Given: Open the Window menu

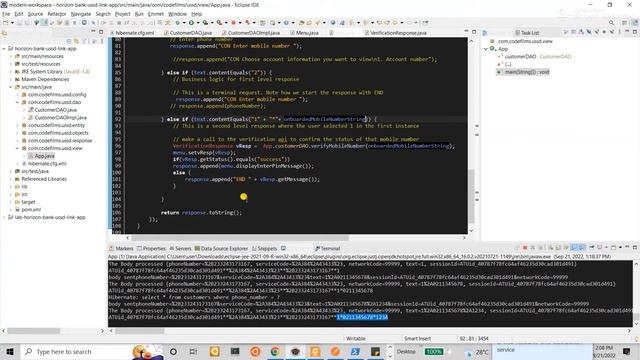Looking at the screenshot, I should pos(177,14).
